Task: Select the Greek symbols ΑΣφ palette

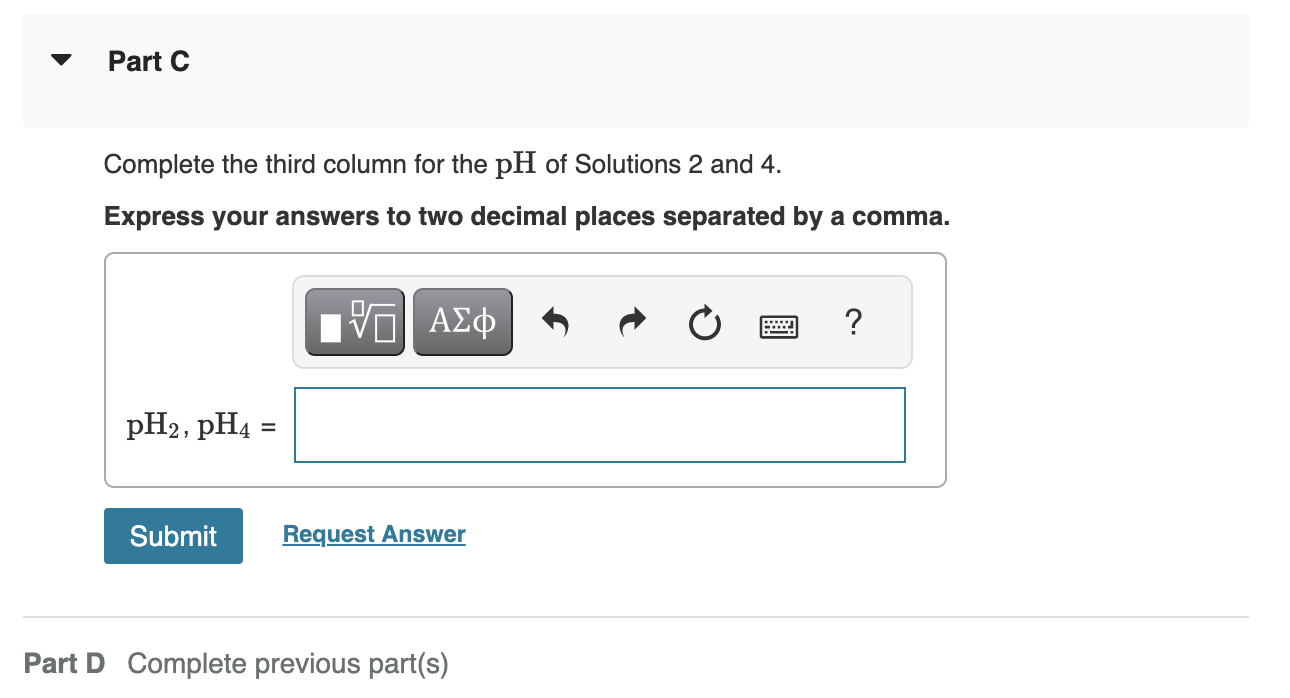Action: pyautogui.click(x=462, y=321)
